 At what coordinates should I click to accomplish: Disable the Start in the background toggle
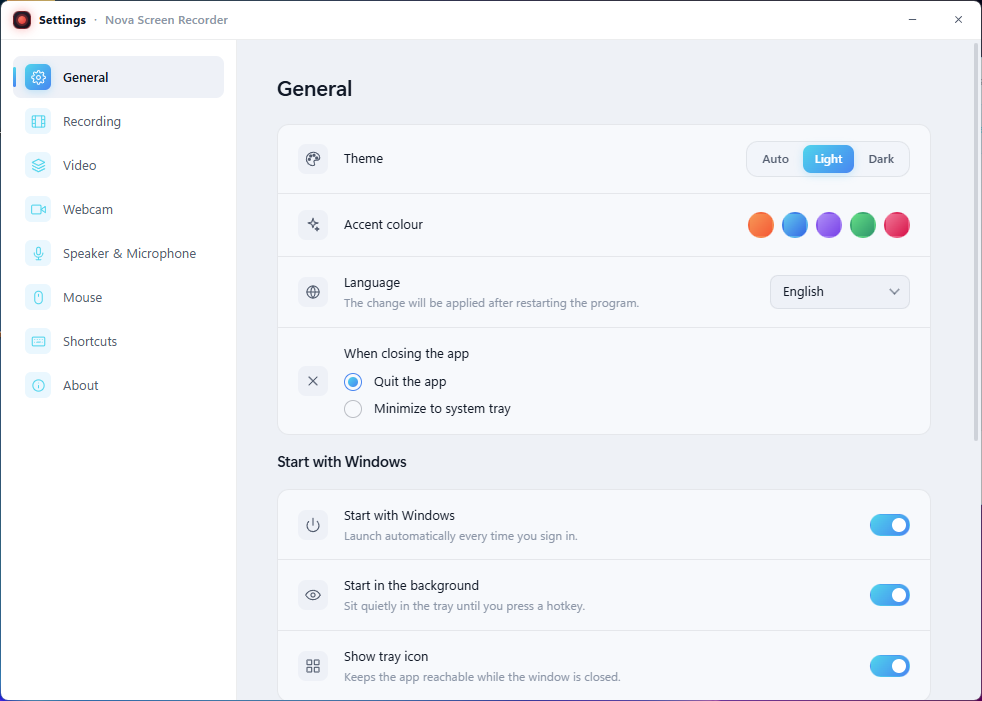[889, 595]
